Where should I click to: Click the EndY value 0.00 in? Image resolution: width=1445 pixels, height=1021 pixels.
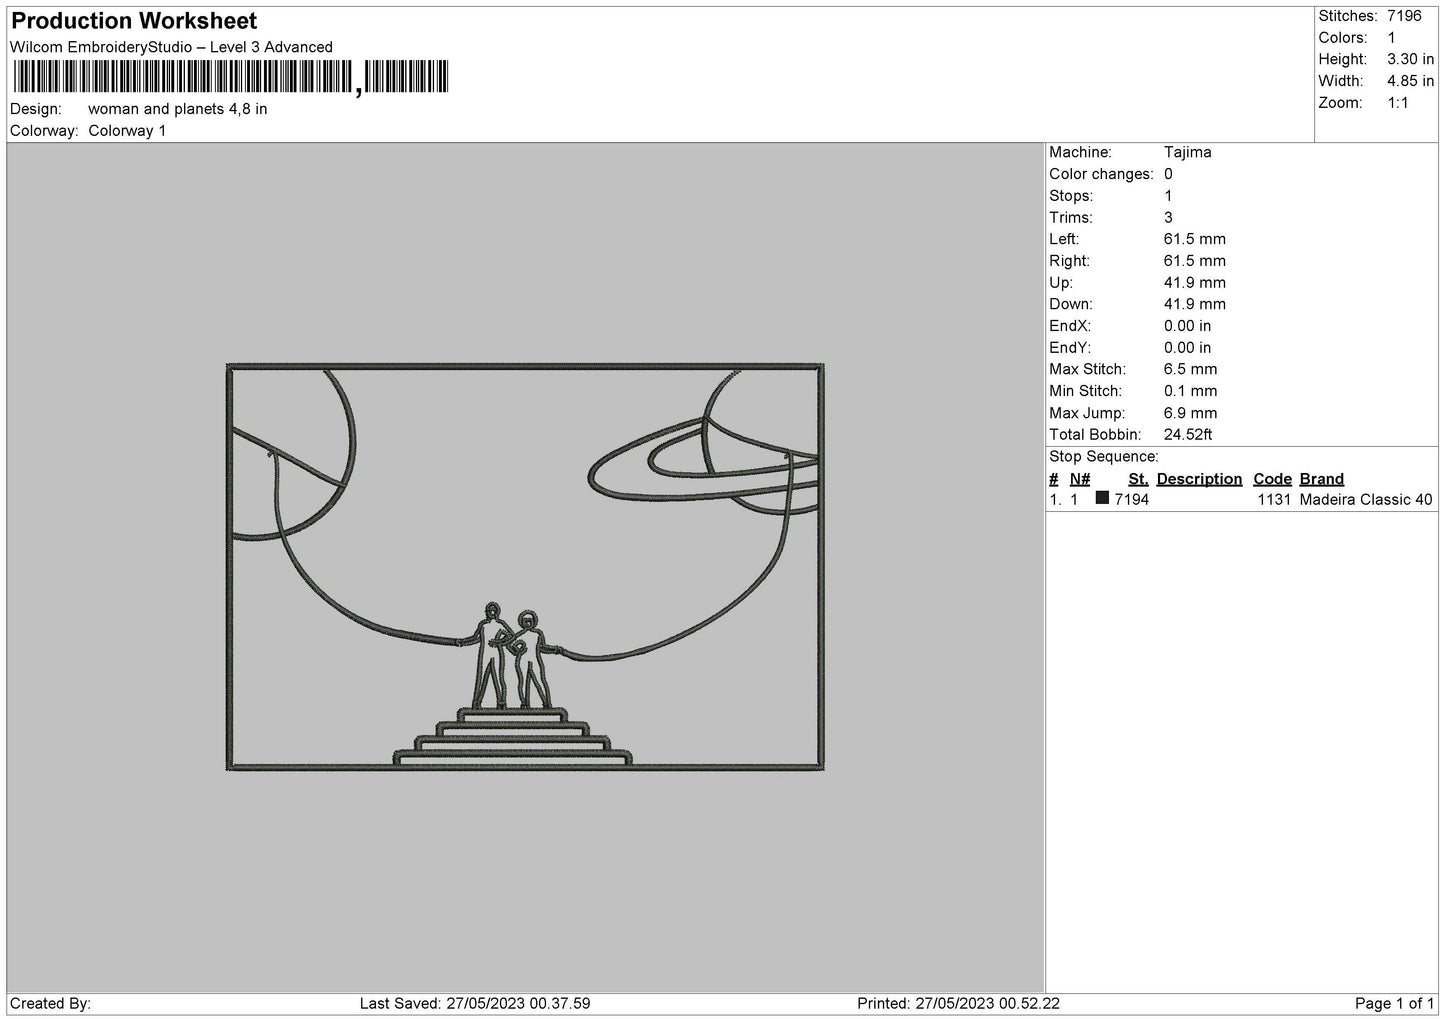(x=1187, y=348)
